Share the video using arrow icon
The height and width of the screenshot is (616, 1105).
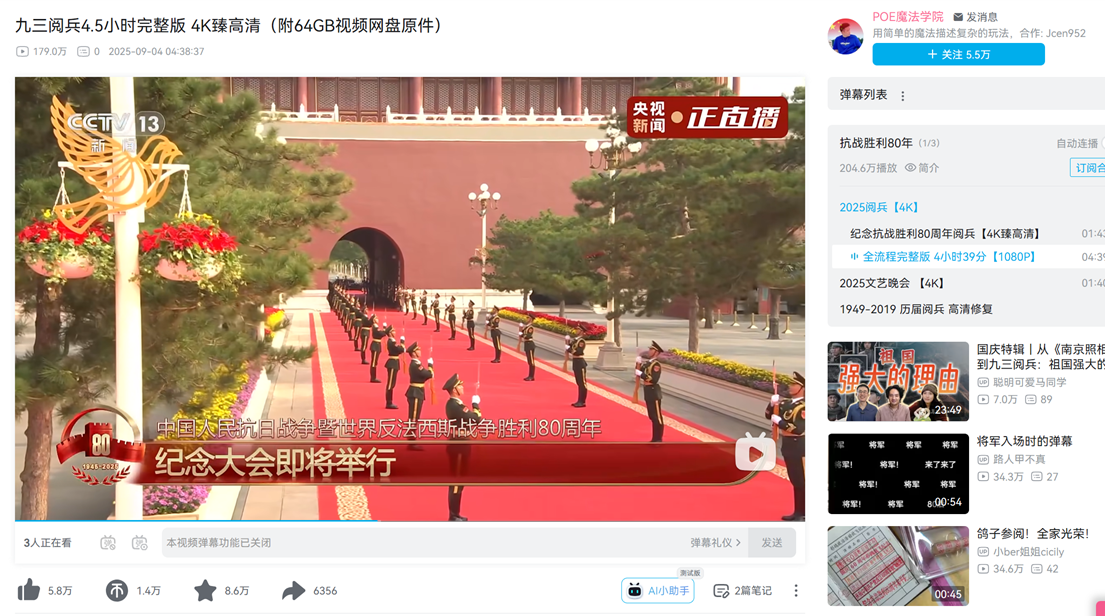pos(293,590)
